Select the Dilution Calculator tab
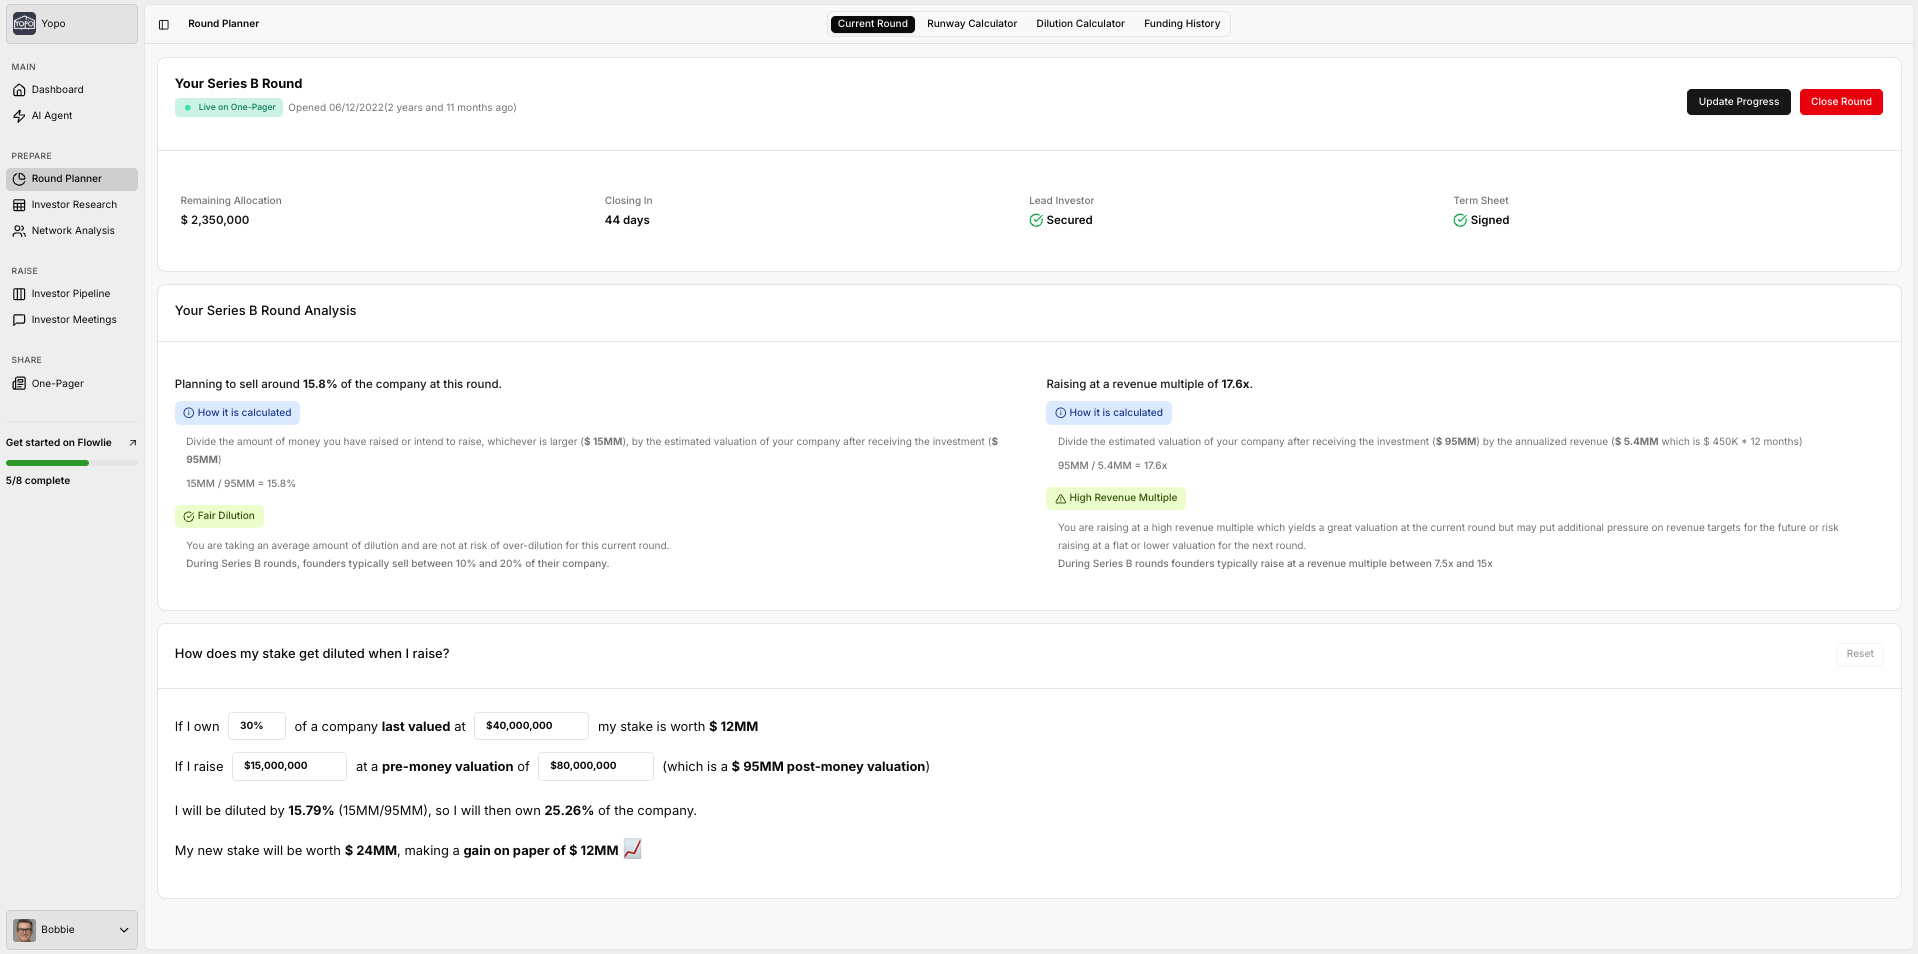The image size is (1918, 954). point(1080,24)
